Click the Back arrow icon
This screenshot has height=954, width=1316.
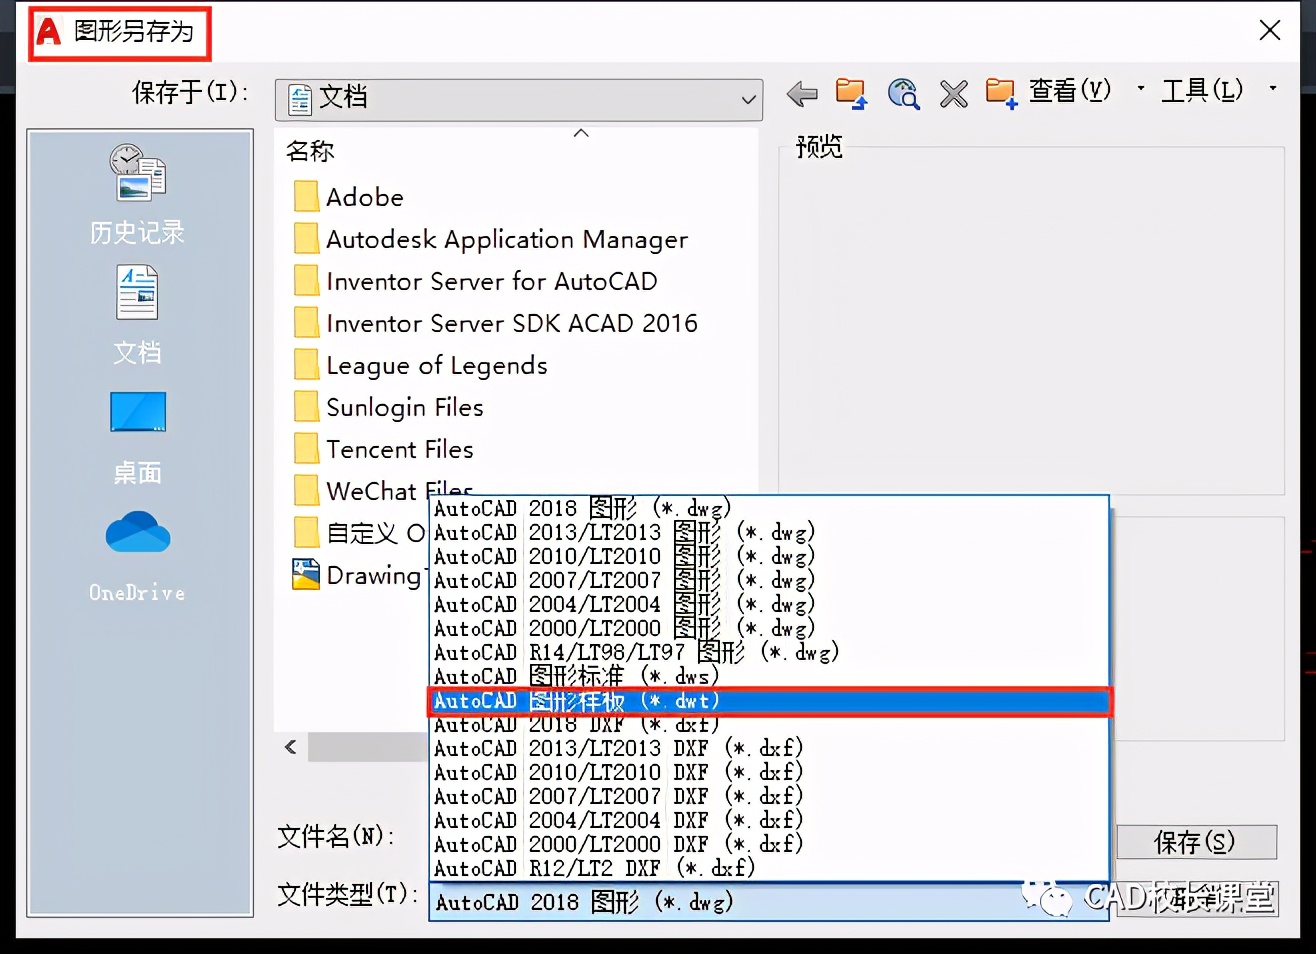(802, 95)
